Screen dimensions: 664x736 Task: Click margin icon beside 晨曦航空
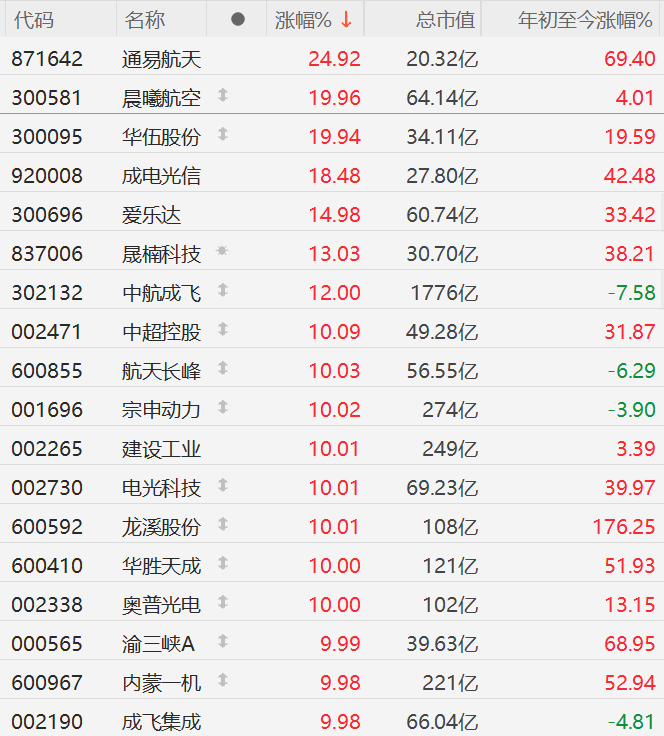tap(223, 95)
